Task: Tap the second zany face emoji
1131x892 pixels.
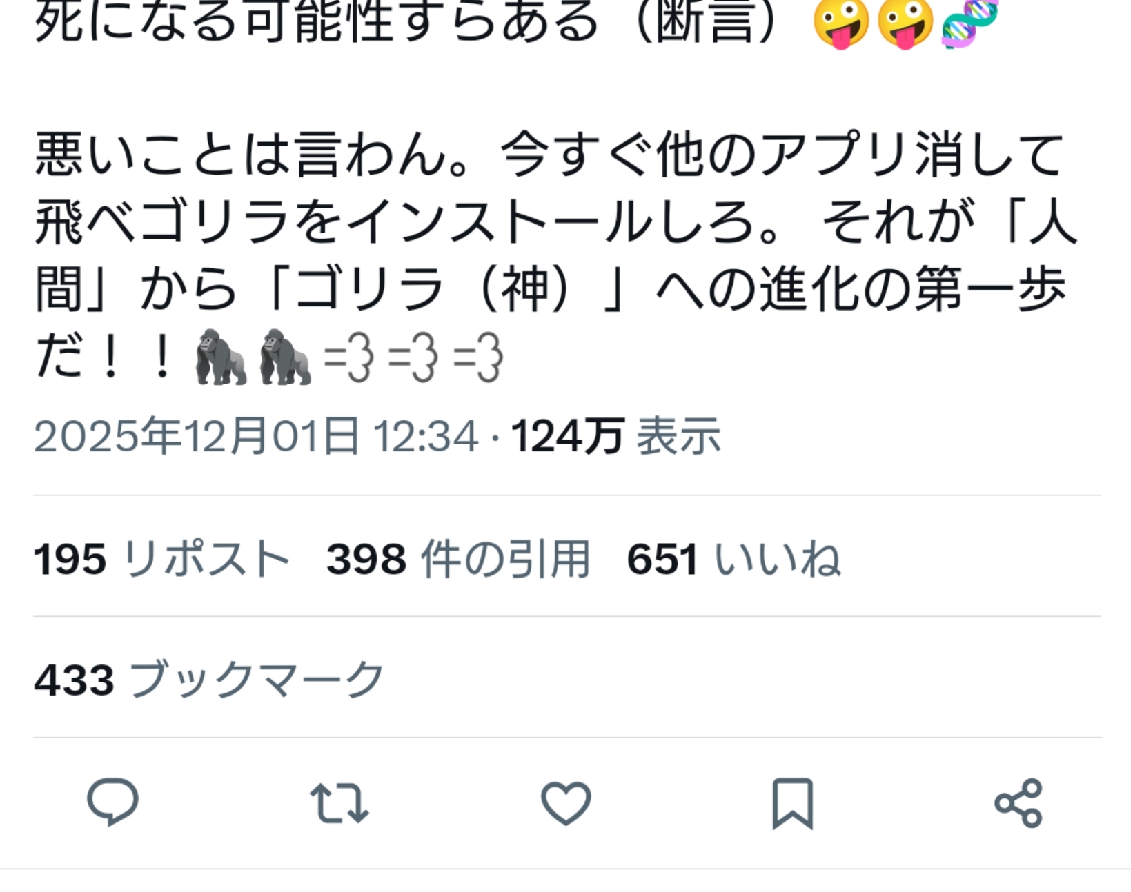Action: [906, 23]
